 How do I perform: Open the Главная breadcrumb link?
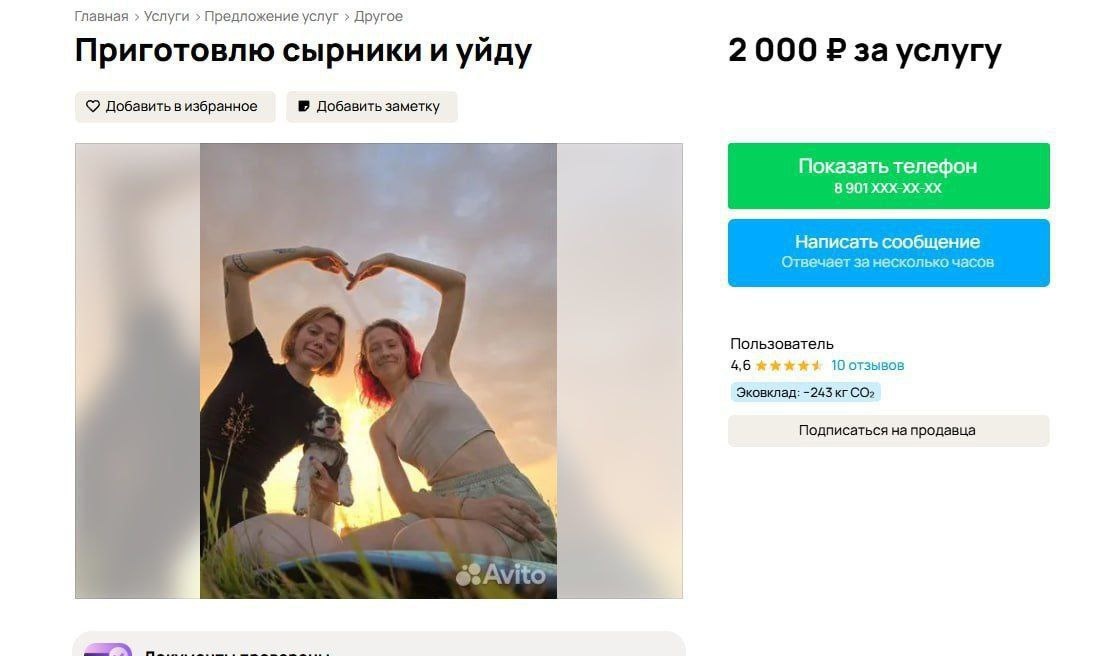pyautogui.click(x=101, y=16)
